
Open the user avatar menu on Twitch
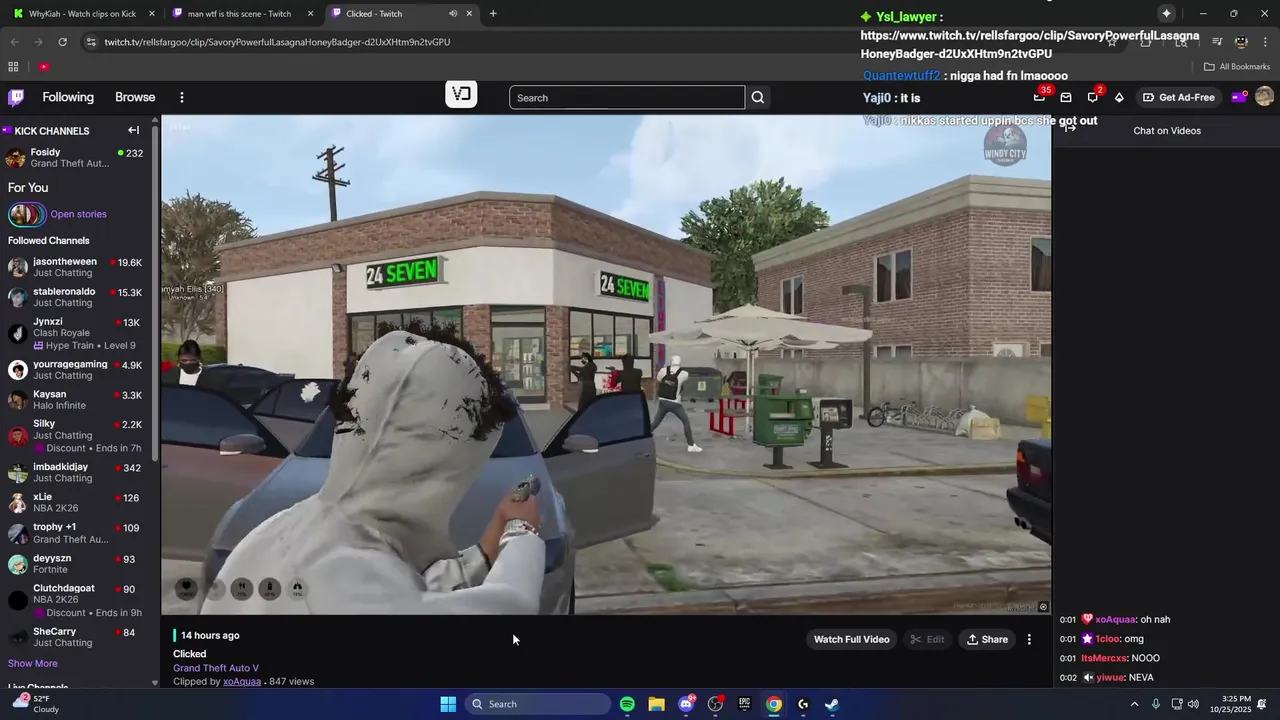click(x=1264, y=97)
